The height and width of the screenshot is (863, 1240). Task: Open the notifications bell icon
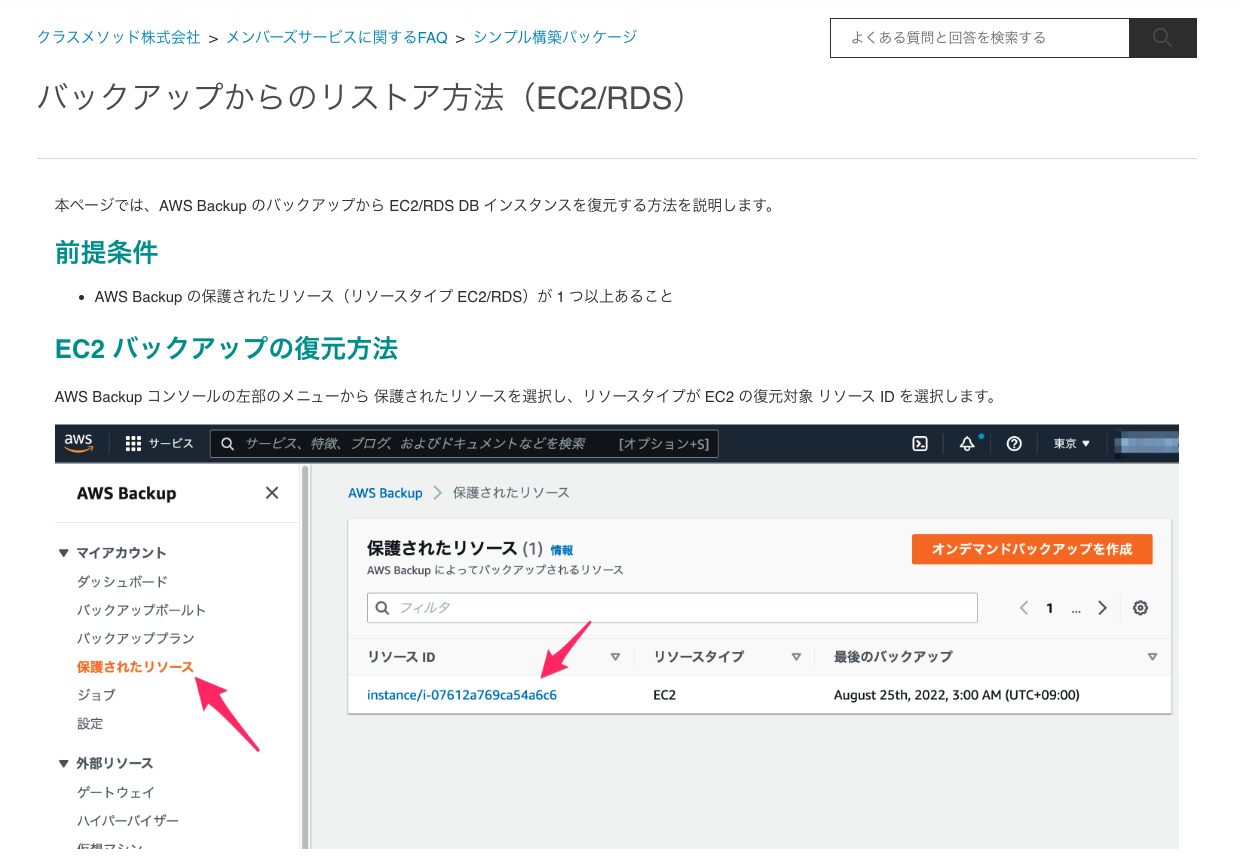tap(967, 444)
